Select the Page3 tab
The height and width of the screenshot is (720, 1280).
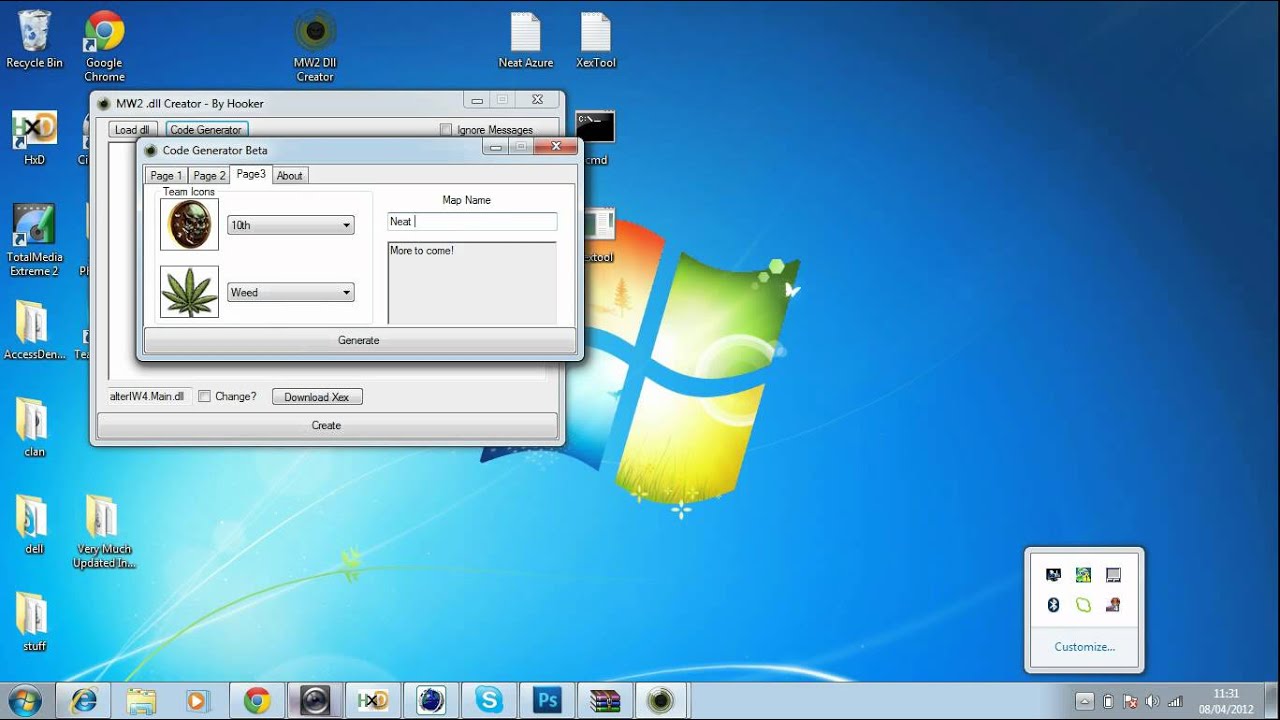click(251, 174)
